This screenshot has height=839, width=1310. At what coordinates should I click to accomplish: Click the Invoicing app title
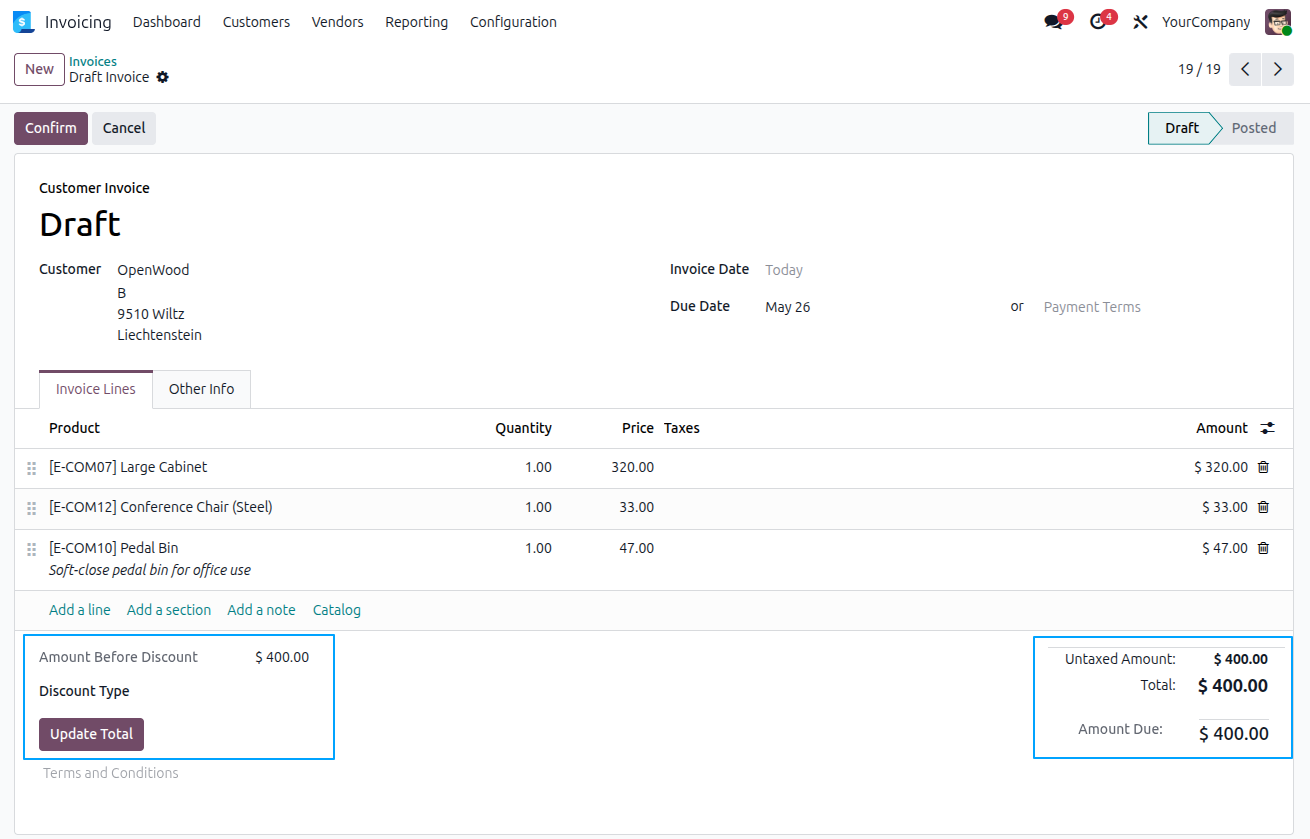pyautogui.click(x=78, y=22)
